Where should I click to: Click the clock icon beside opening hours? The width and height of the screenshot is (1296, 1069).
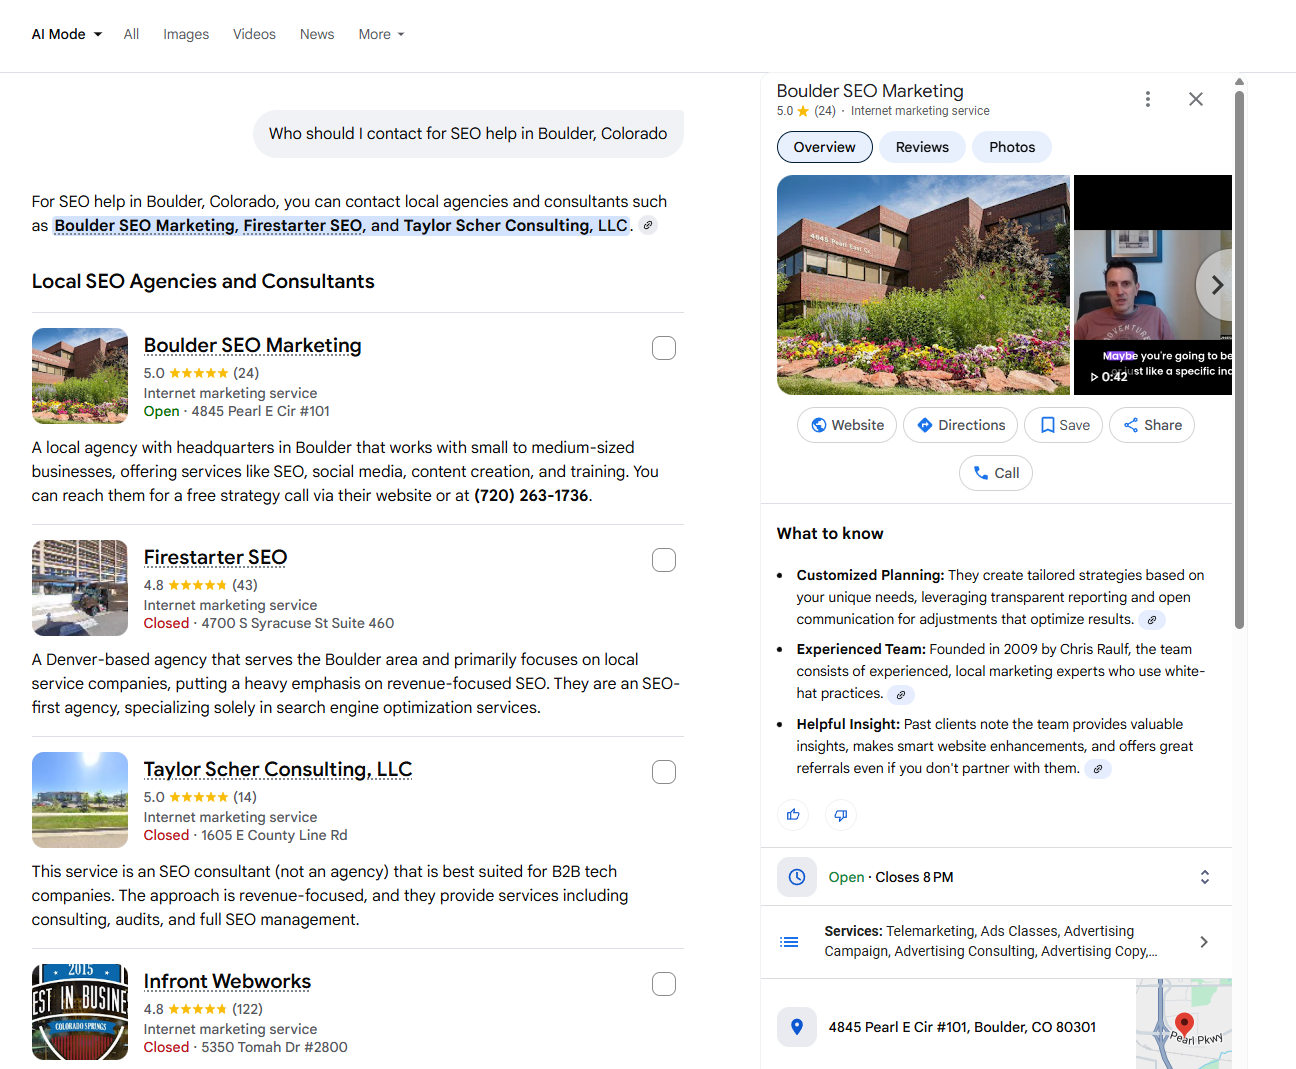(796, 877)
